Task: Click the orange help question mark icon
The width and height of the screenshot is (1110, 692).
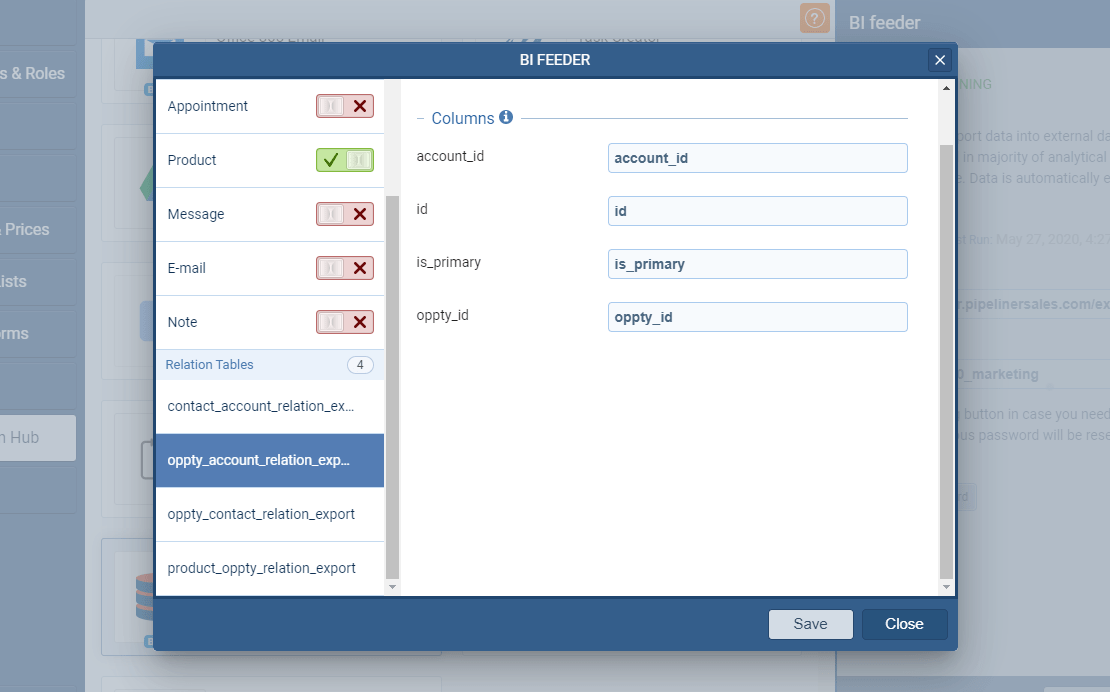Action: [815, 18]
